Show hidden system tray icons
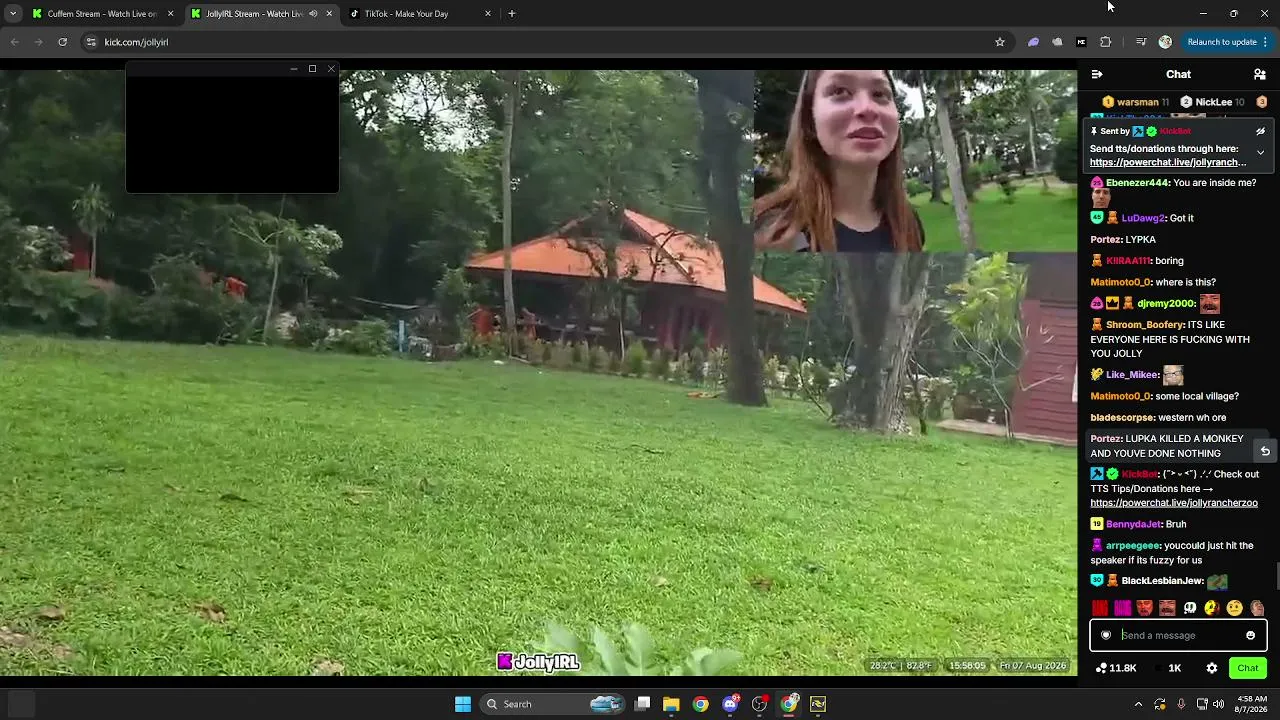The height and width of the screenshot is (720, 1280). pyautogui.click(x=1138, y=704)
